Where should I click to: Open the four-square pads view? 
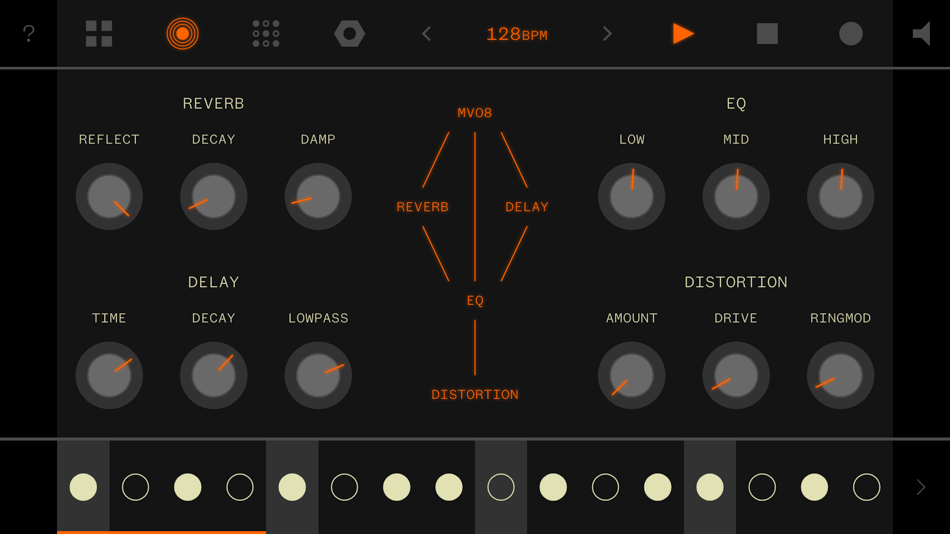99,33
